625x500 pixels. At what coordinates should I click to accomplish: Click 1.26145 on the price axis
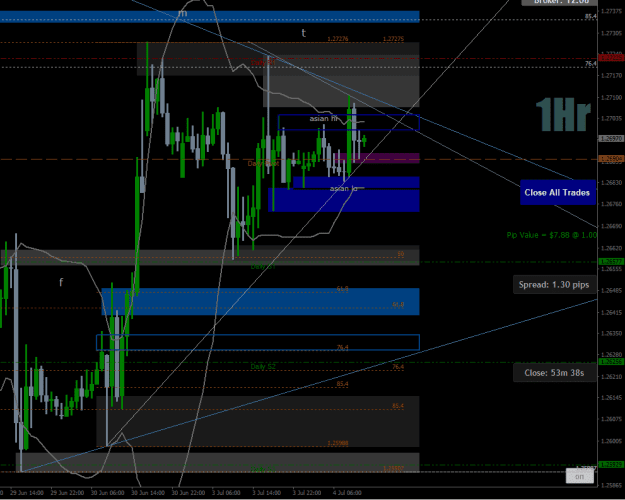611,398
